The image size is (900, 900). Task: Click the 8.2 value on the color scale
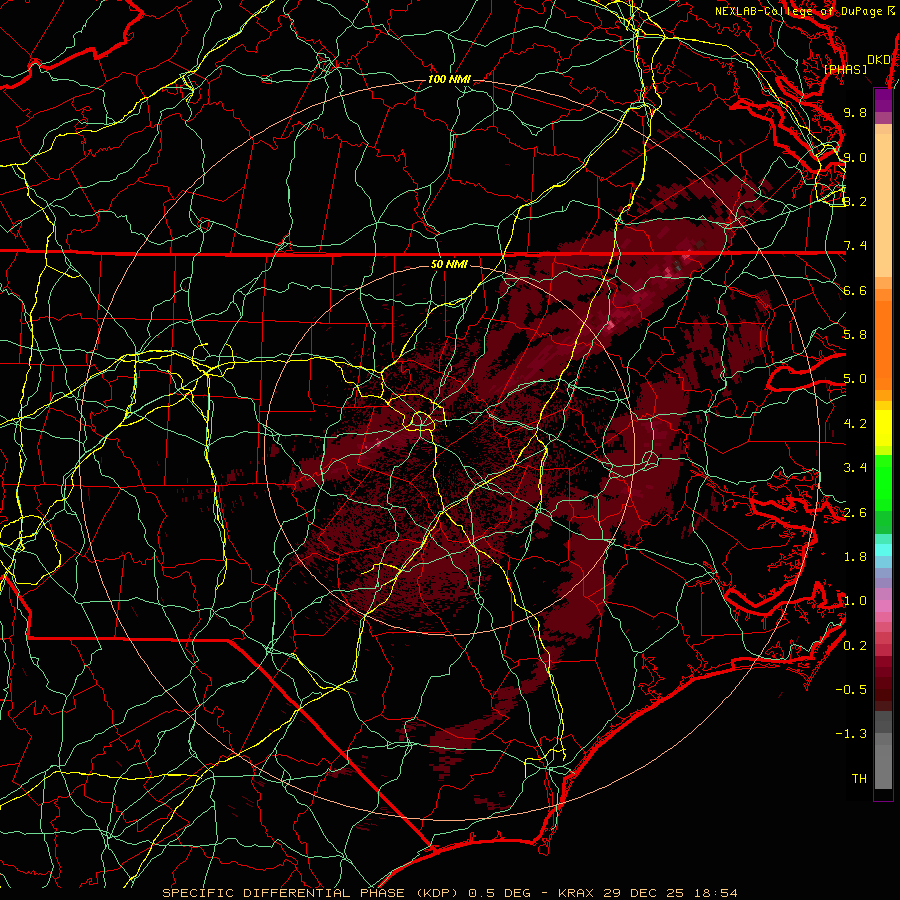coord(855,201)
